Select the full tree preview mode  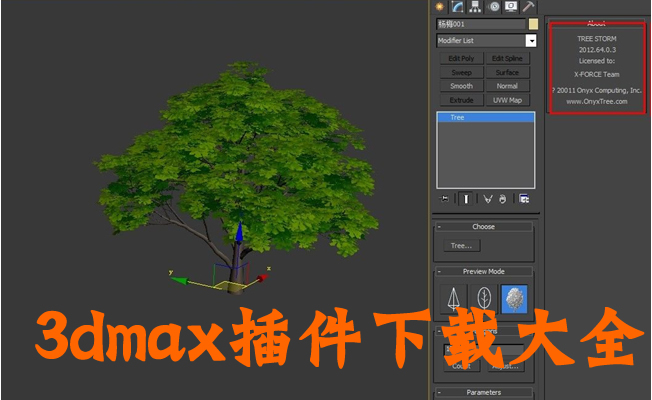tap(514, 299)
